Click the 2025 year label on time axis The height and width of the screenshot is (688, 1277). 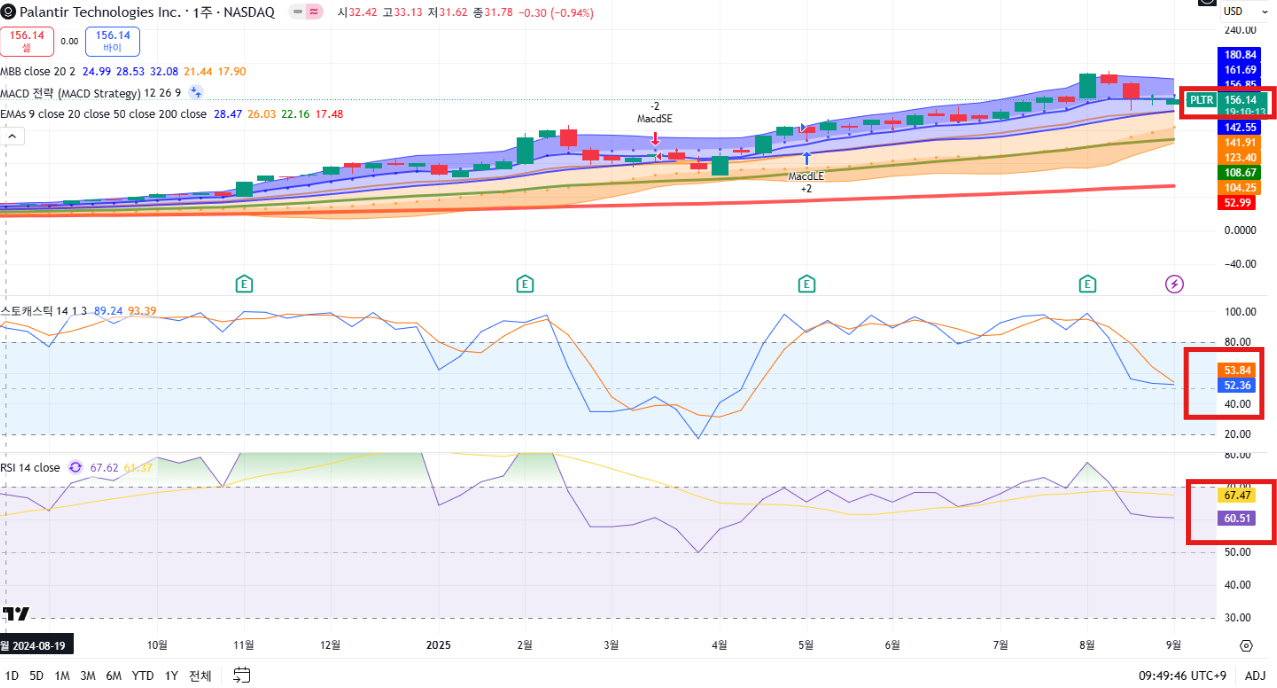tap(440, 645)
